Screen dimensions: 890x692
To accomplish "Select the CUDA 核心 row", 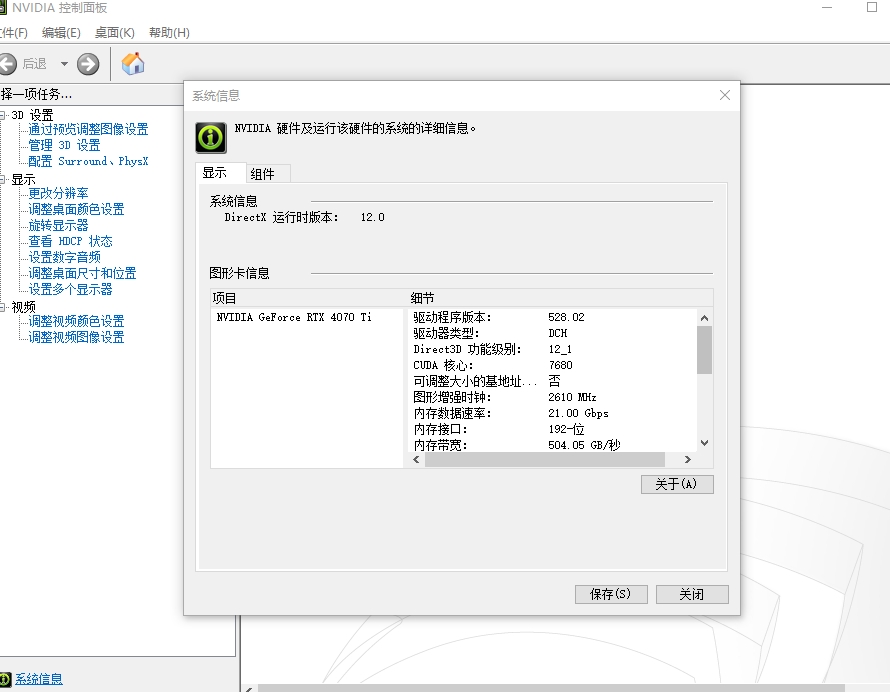I will [x=552, y=365].
